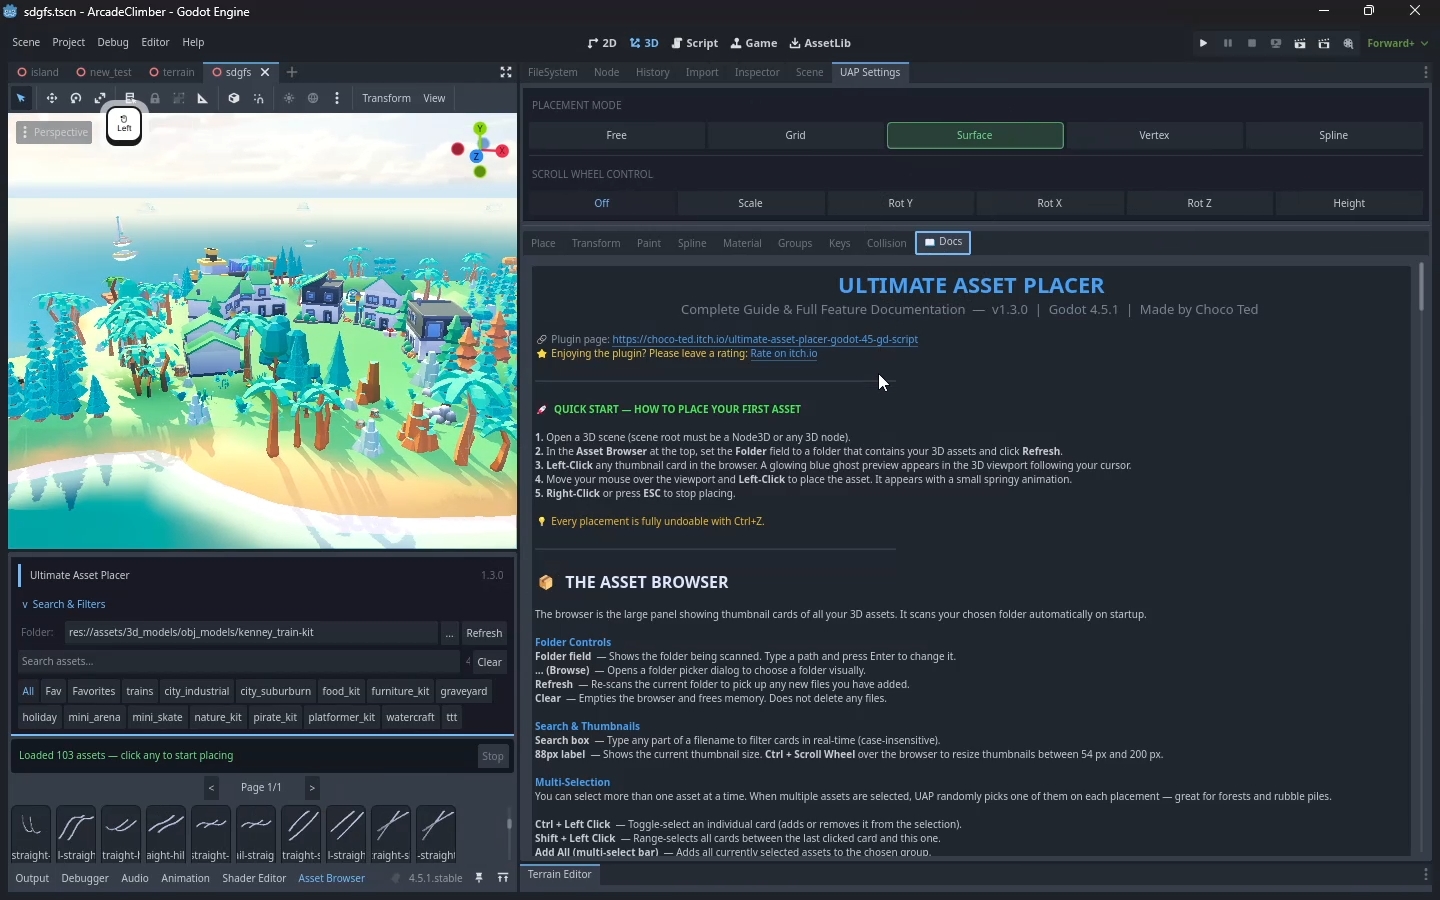Switch to the Inspector dock tab
The width and height of the screenshot is (1440, 900).
758,73
